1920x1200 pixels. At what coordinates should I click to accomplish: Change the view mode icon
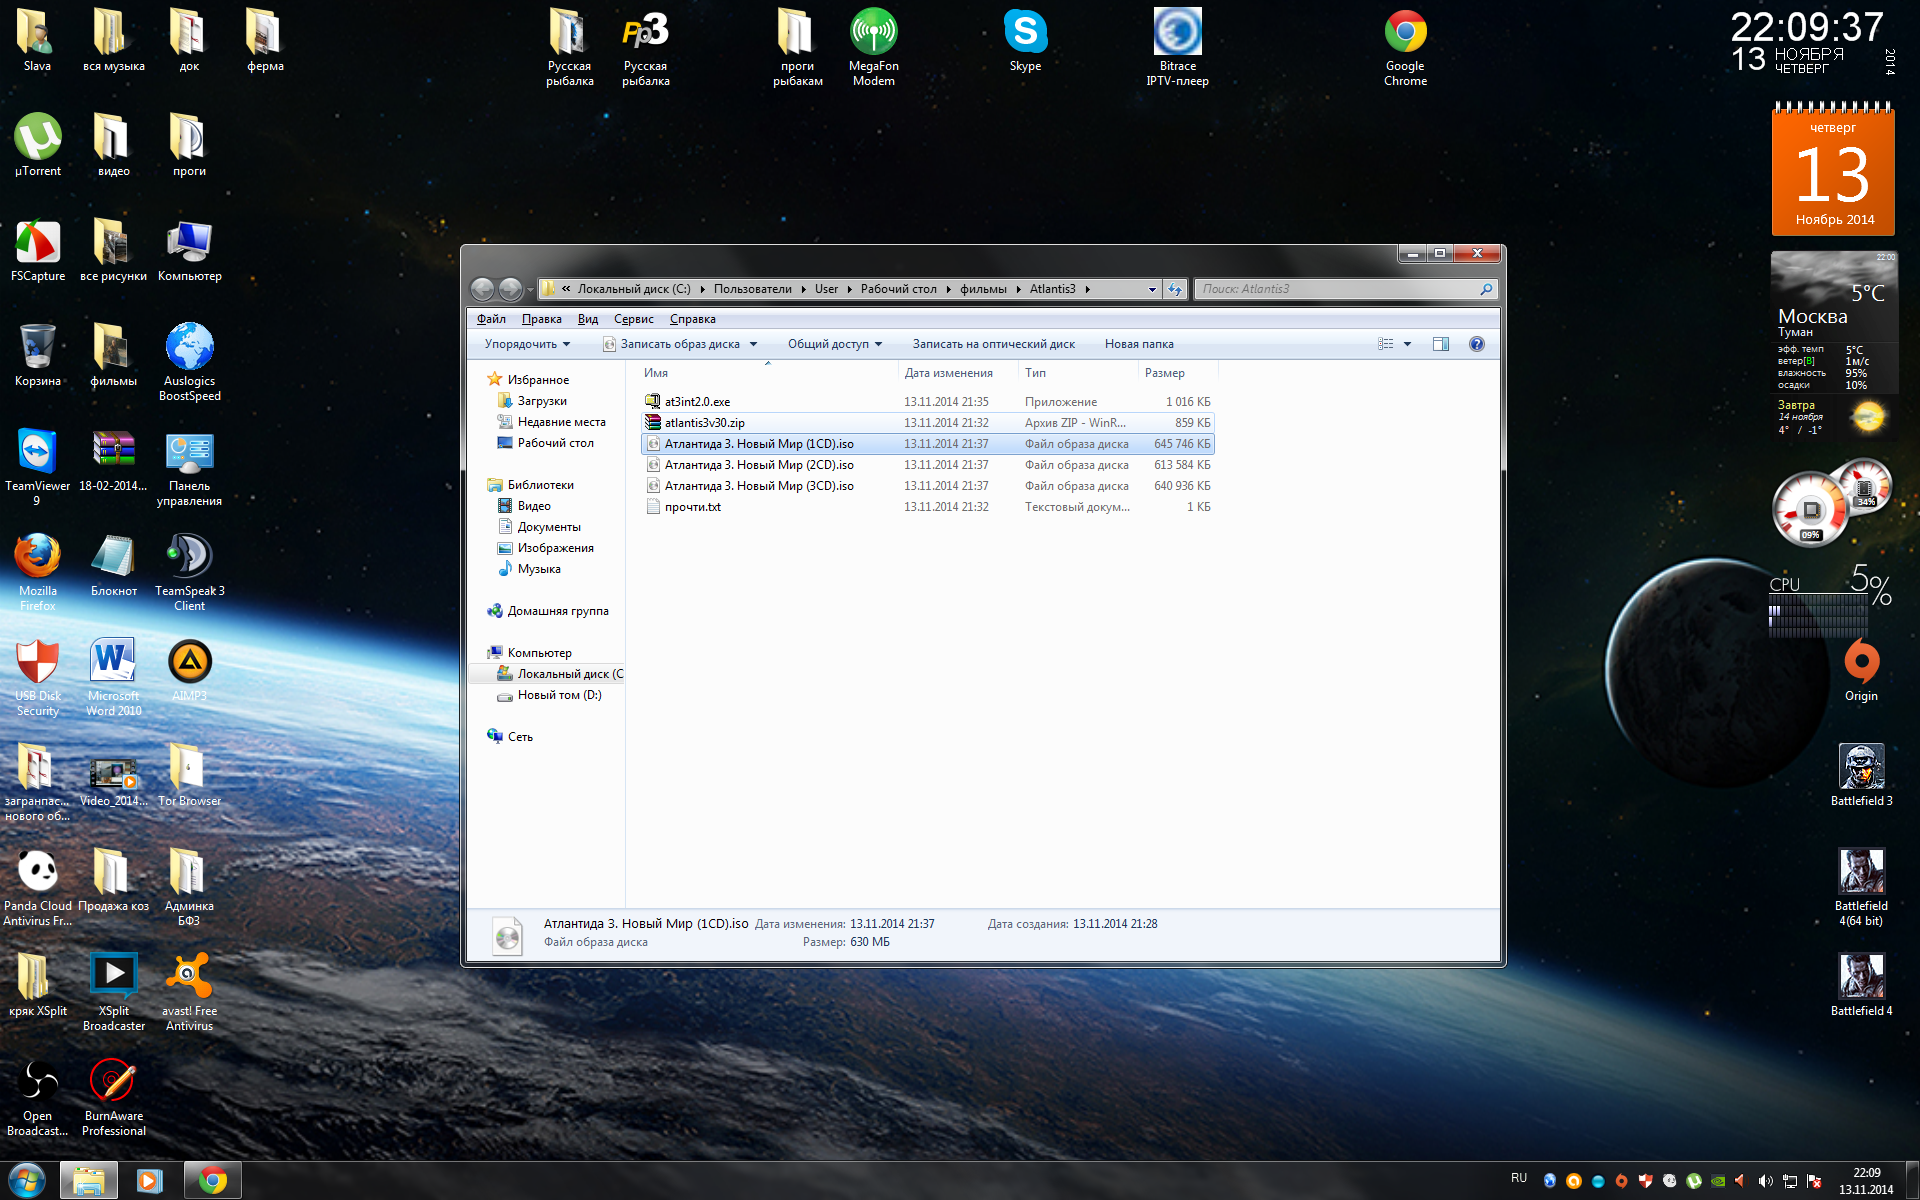[x=1385, y=344]
